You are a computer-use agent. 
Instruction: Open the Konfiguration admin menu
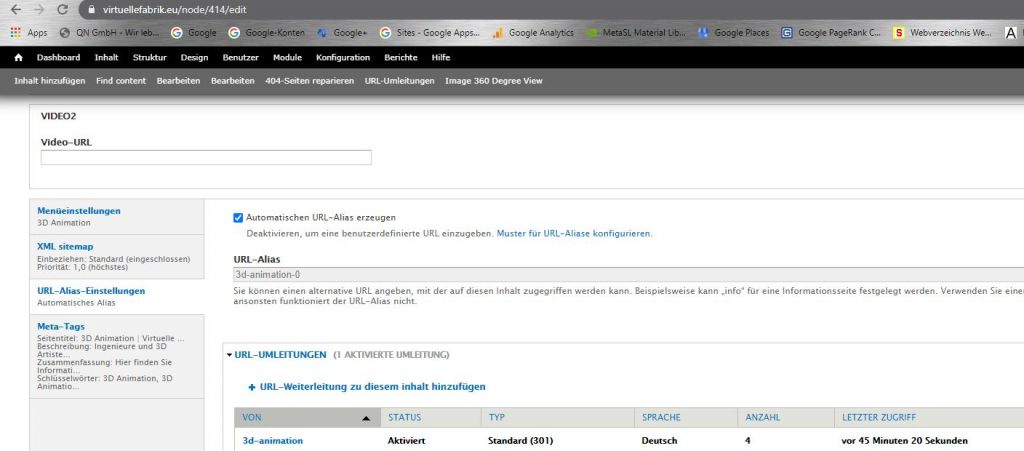click(343, 57)
